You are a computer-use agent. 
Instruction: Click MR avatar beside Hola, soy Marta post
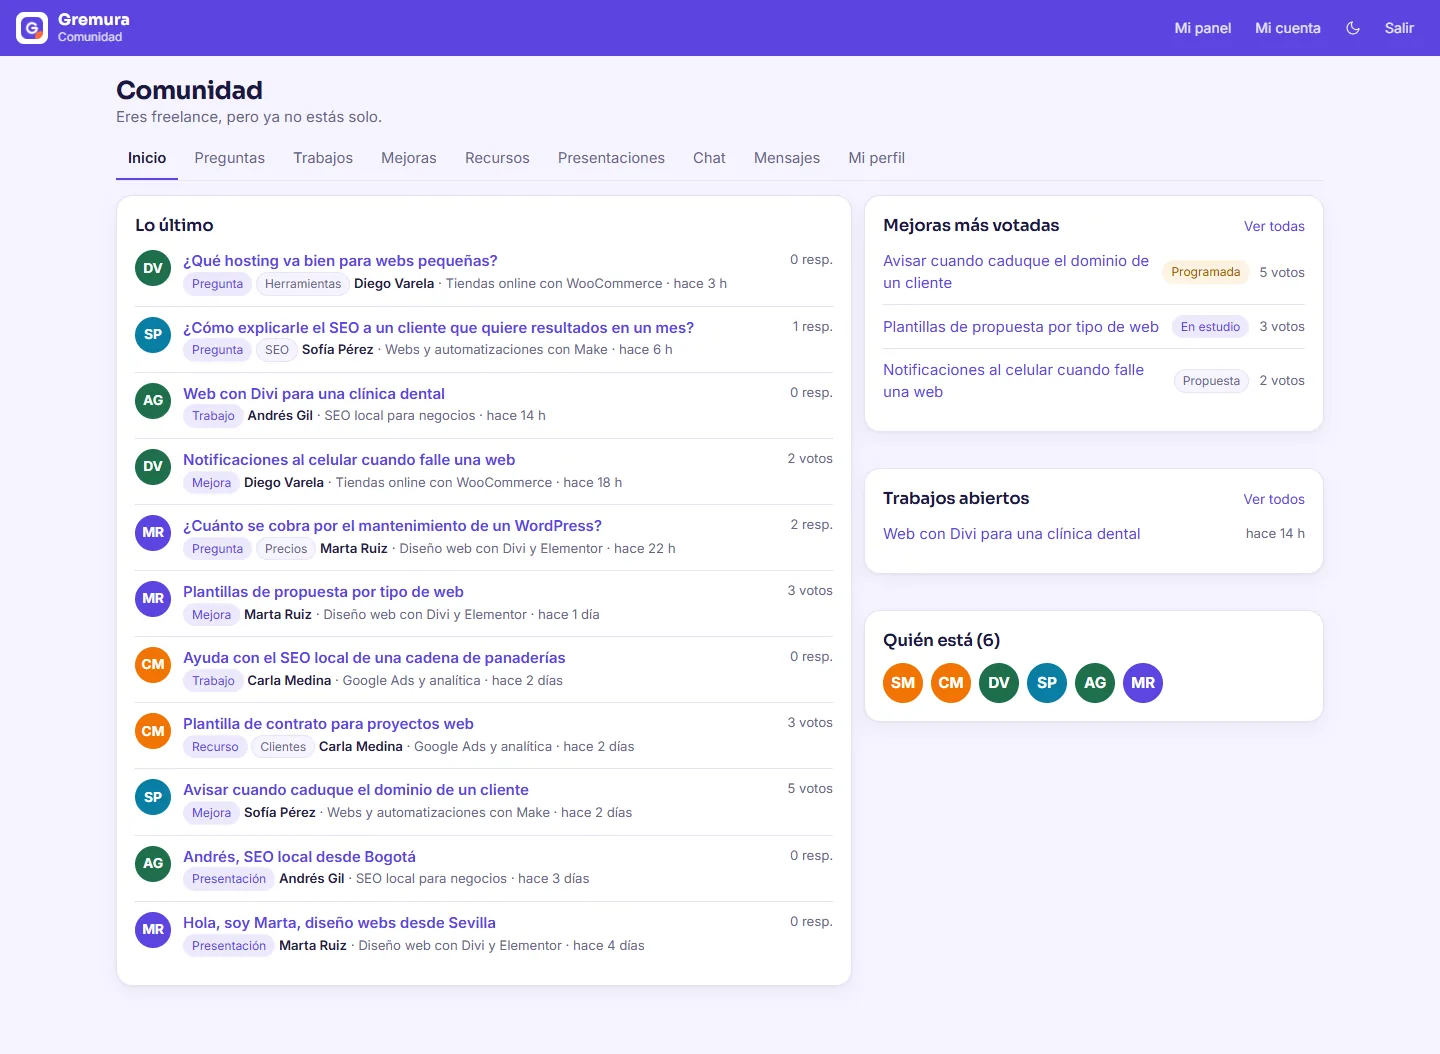point(153,929)
